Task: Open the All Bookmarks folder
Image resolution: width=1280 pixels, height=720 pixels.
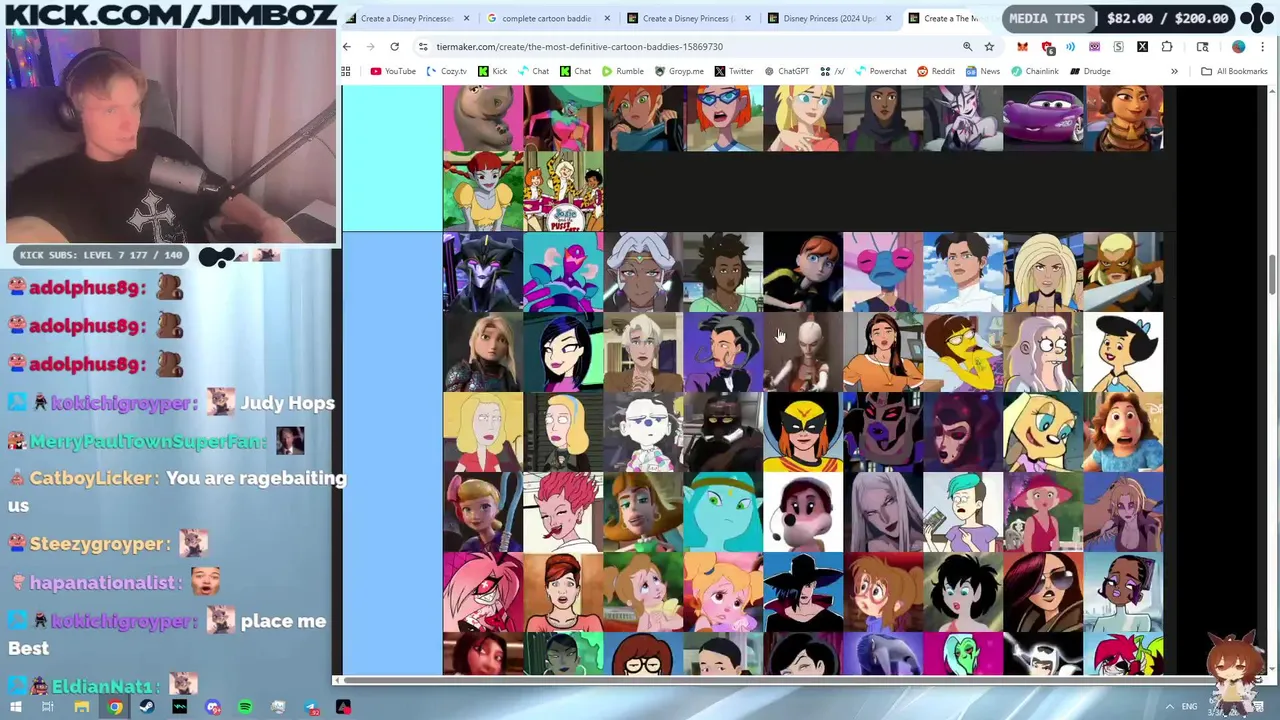Action: pyautogui.click(x=1234, y=71)
